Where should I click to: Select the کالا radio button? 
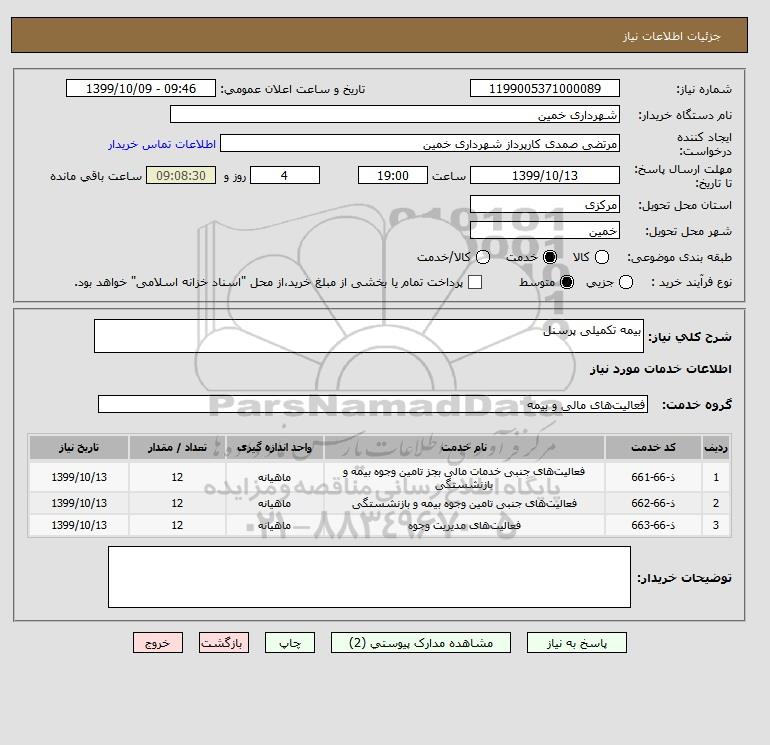pos(602,257)
